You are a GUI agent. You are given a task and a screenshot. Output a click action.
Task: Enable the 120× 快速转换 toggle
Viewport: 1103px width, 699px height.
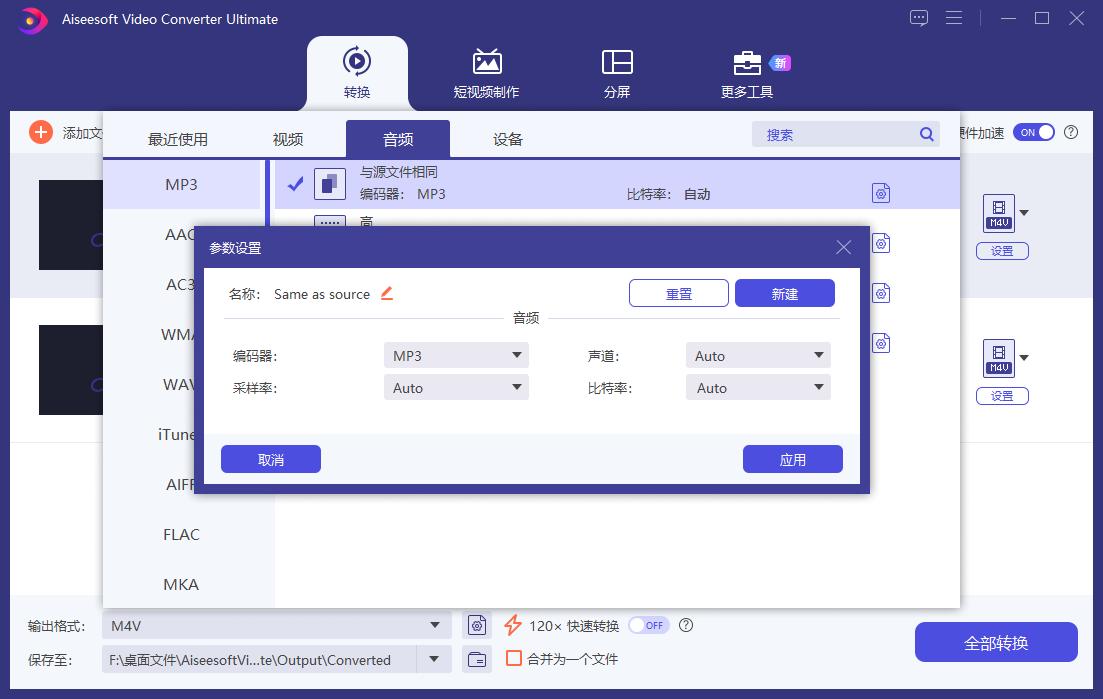click(x=648, y=624)
